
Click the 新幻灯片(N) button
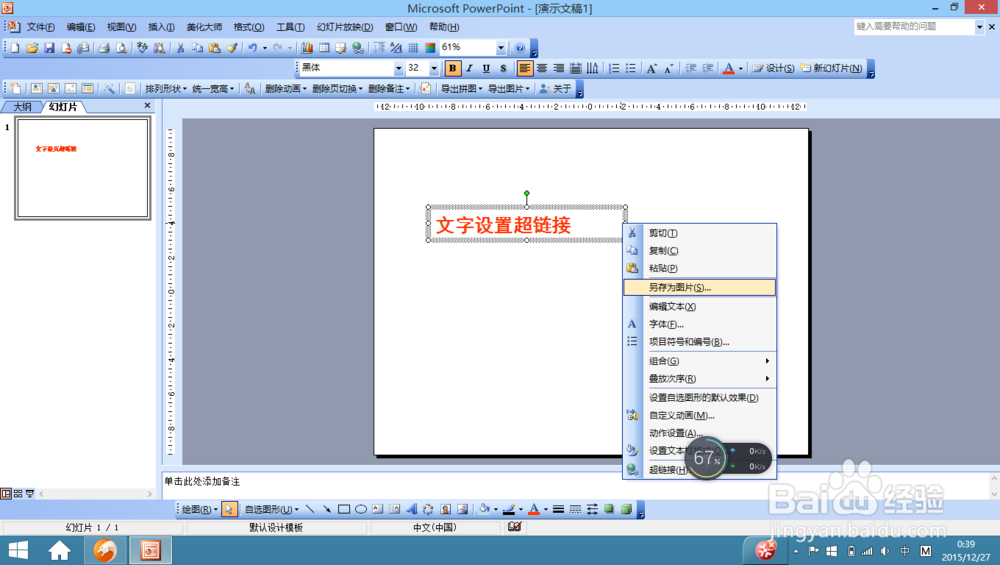pos(831,68)
